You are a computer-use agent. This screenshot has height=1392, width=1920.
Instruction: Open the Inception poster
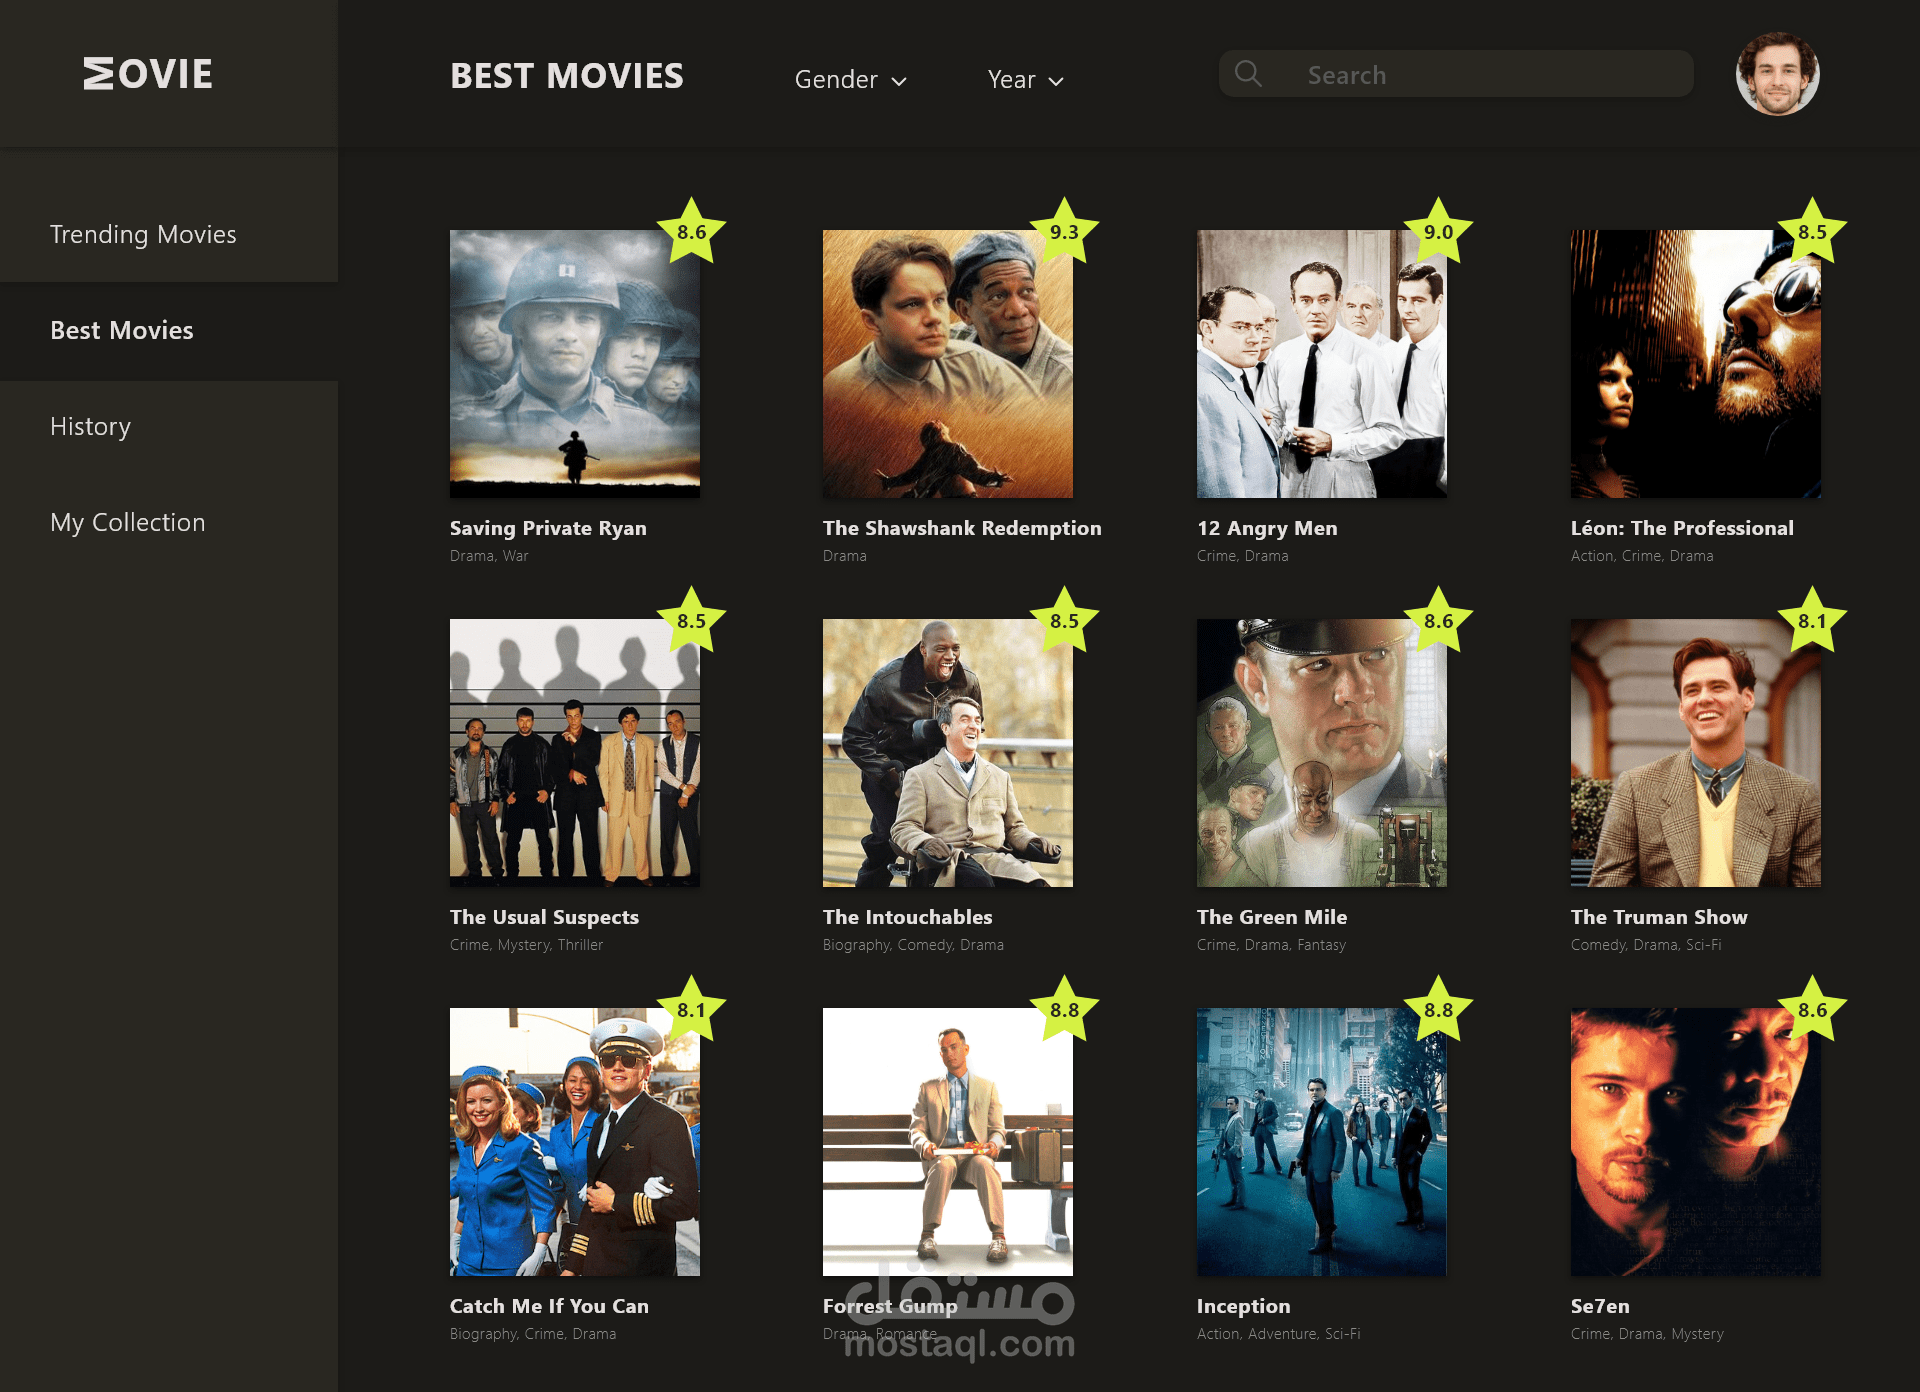(x=1322, y=1142)
